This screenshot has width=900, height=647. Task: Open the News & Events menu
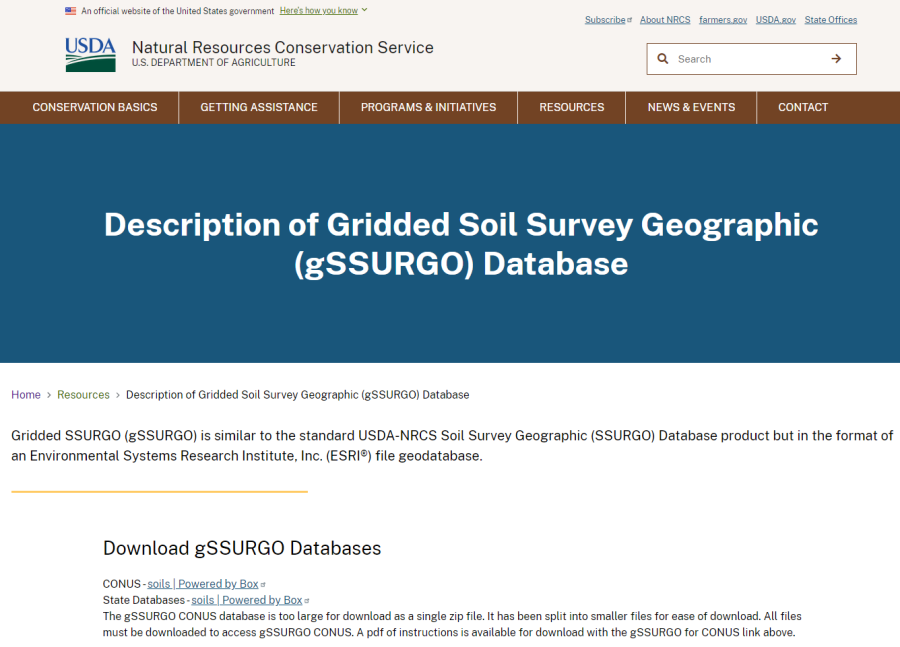(x=691, y=107)
